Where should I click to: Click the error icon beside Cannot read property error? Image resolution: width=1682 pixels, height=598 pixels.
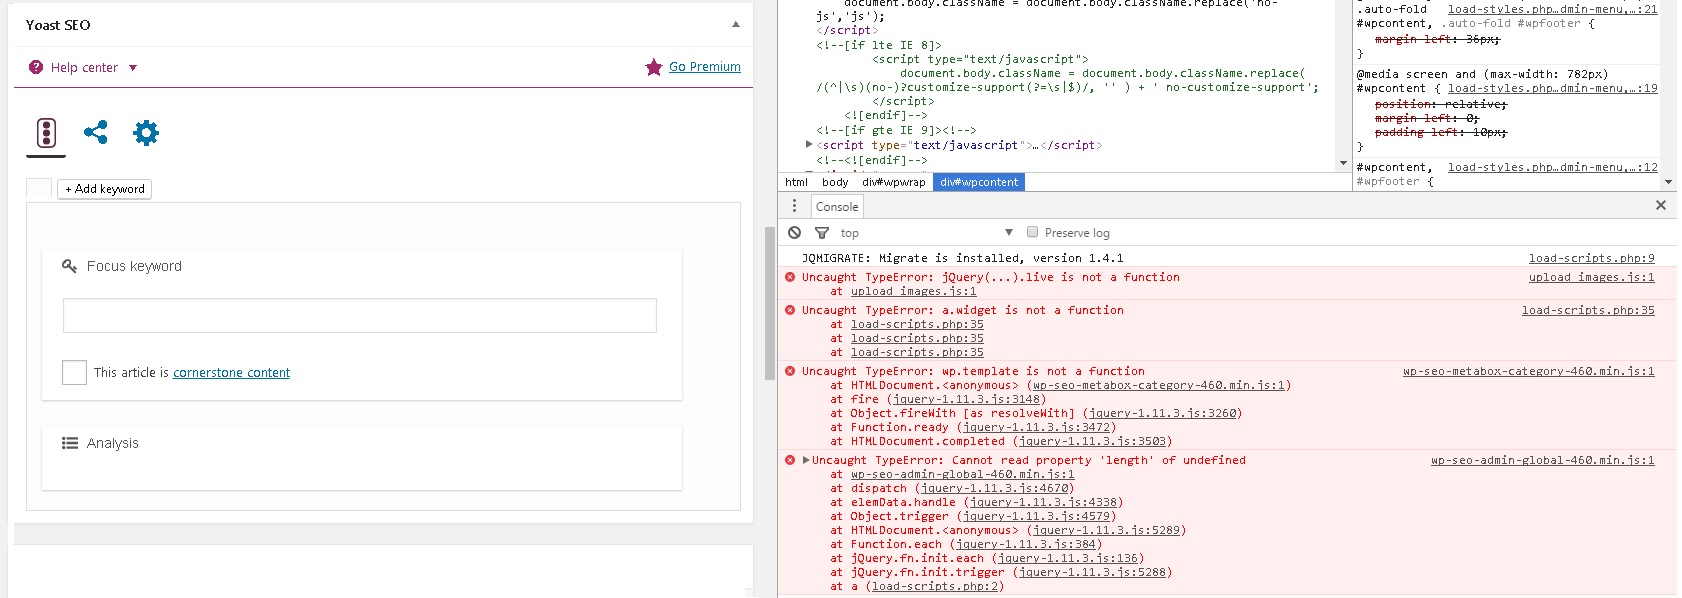tap(790, 460)
